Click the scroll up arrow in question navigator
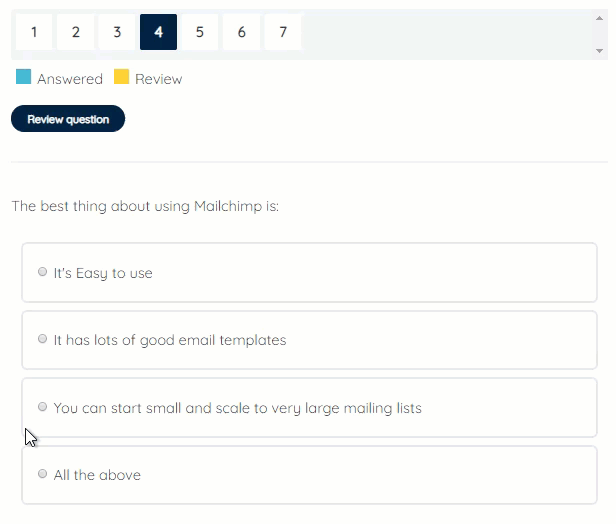 (x=600, y=18)
